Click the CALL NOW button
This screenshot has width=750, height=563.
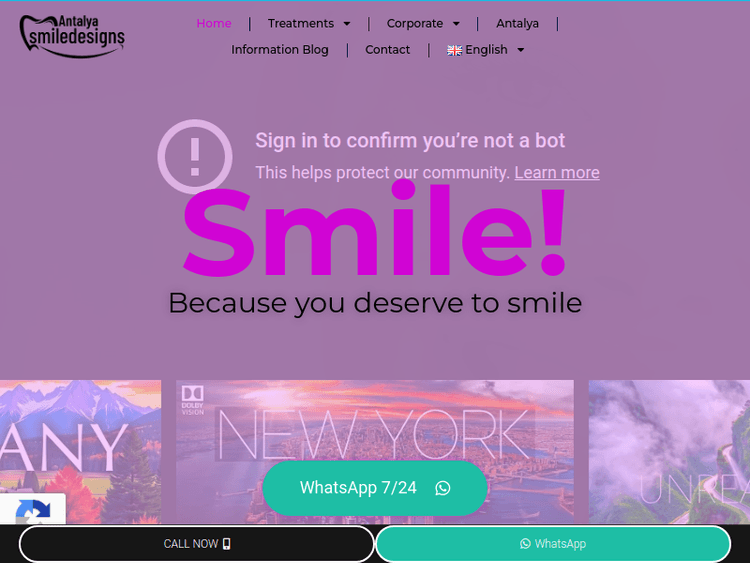pos(197,544)
